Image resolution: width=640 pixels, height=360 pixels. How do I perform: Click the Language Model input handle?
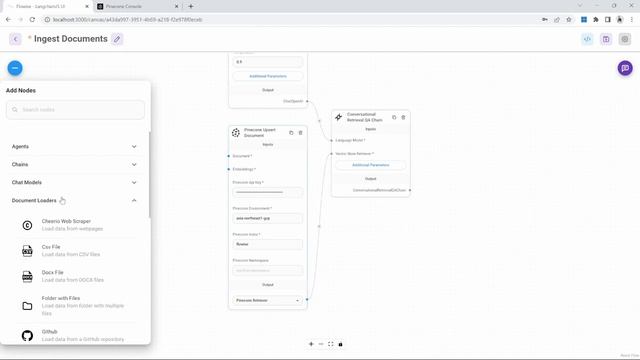[331, 140]
